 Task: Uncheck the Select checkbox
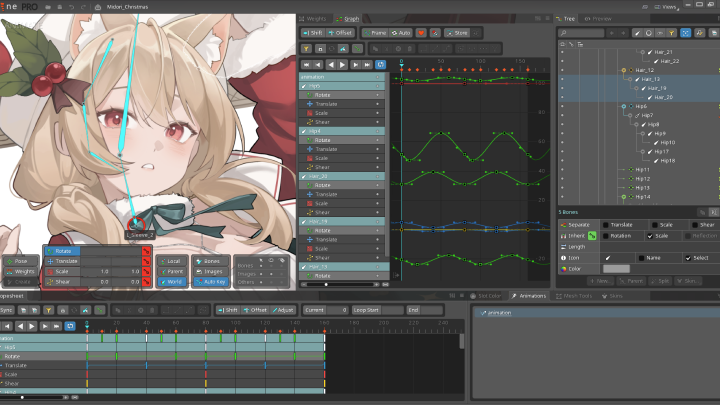688,258
